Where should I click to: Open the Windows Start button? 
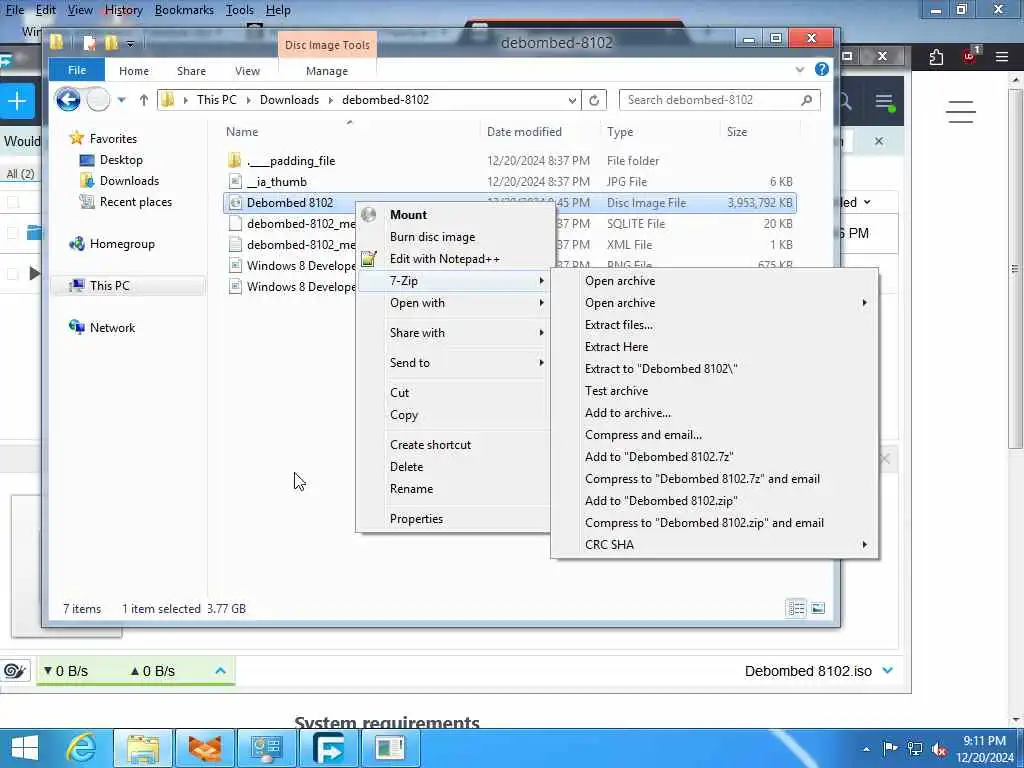pos(25,748)
